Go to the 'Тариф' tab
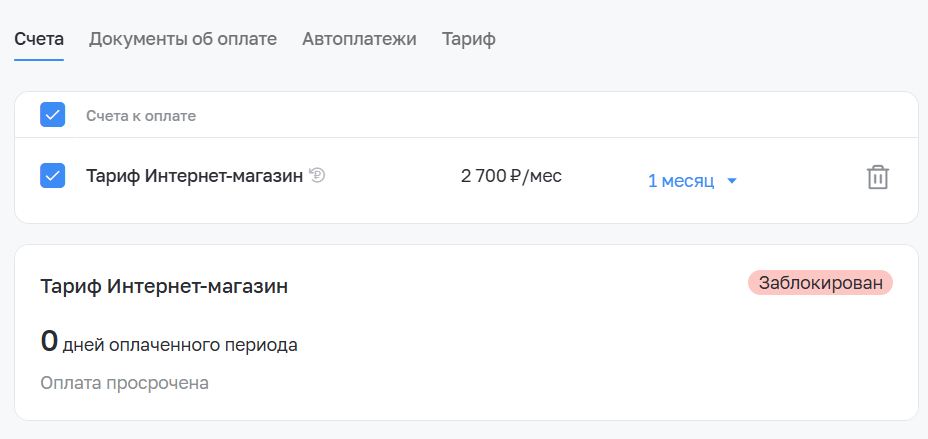 (x=469, y=39)
